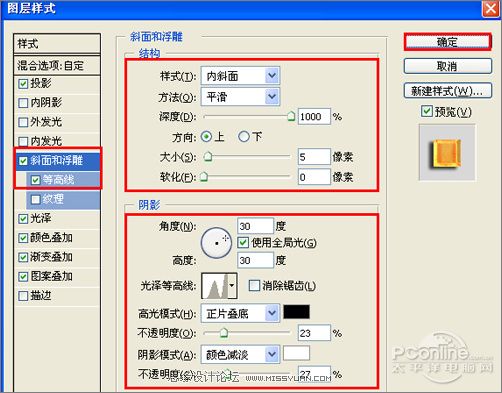Open the 样式 style dropdown 内斜面
Viewport: 502px width, 393px height.
point(240,76)
